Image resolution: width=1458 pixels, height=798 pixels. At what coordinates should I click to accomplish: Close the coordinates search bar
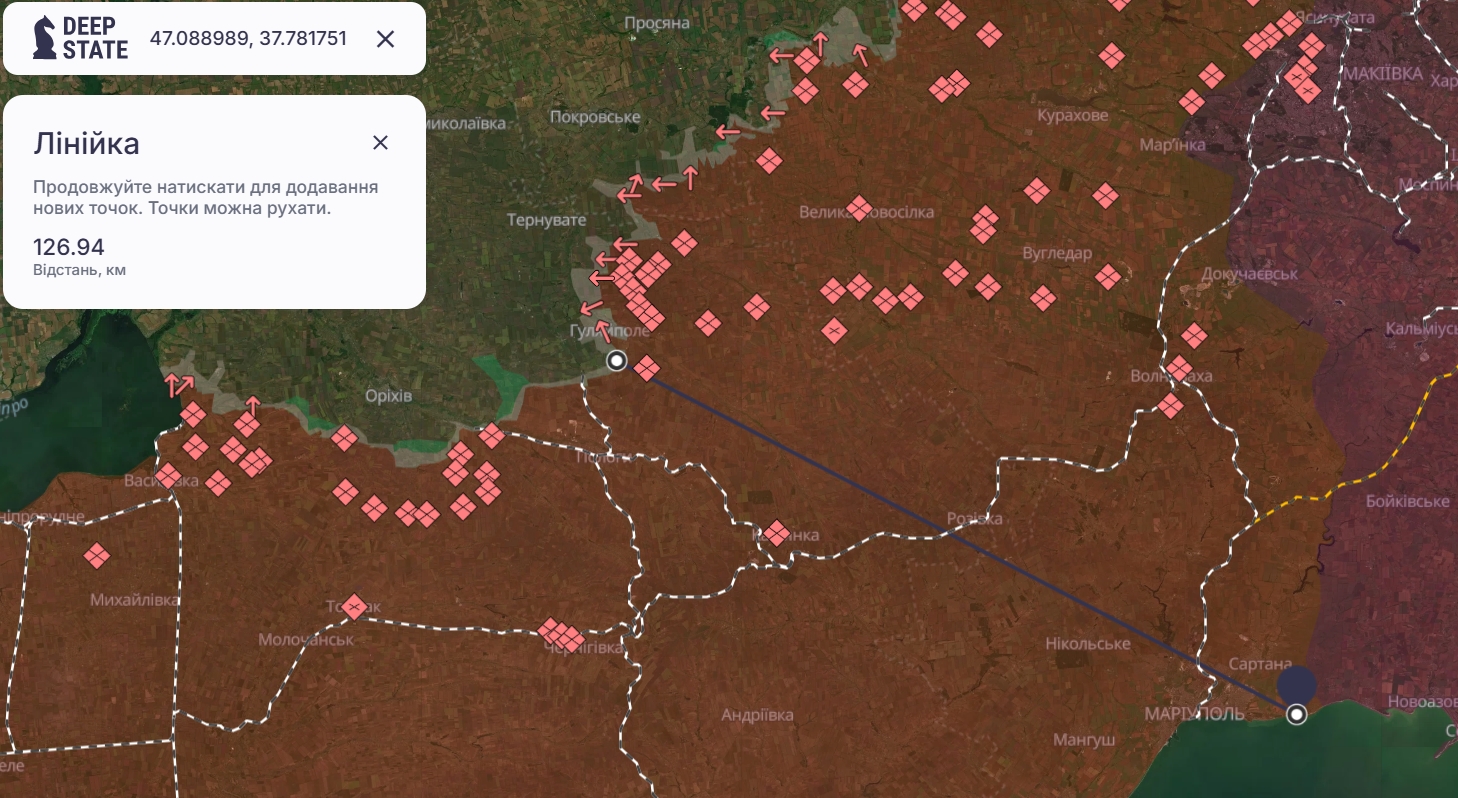coord(386,39)
